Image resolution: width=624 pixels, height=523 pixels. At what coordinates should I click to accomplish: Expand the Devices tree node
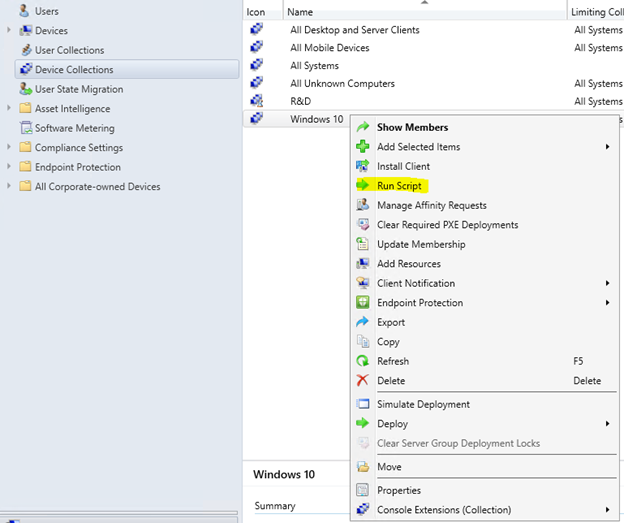coord(9,30)
